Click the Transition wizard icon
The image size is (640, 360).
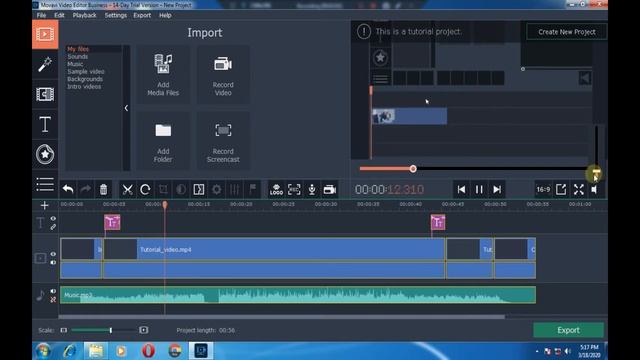pyautogui.click(x=199, y=189)
